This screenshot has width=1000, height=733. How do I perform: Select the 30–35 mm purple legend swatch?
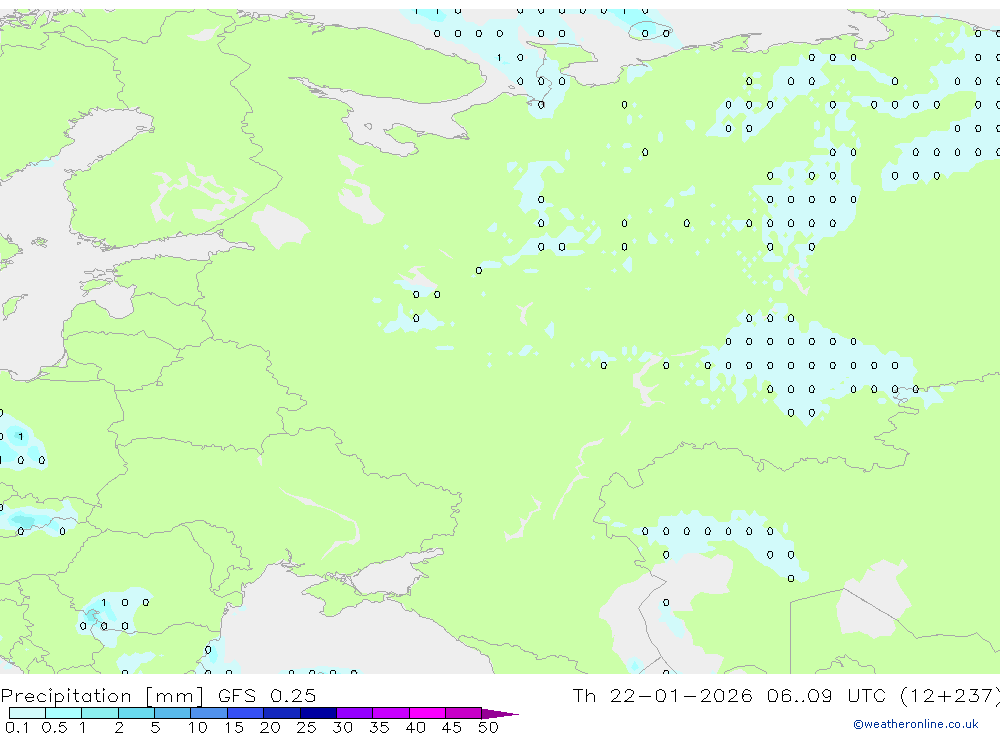point(355,713)
